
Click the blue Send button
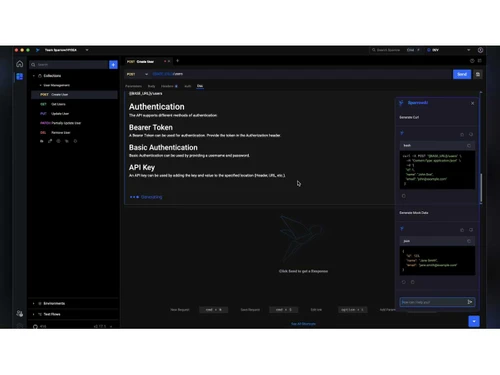(x=462, y=74)
